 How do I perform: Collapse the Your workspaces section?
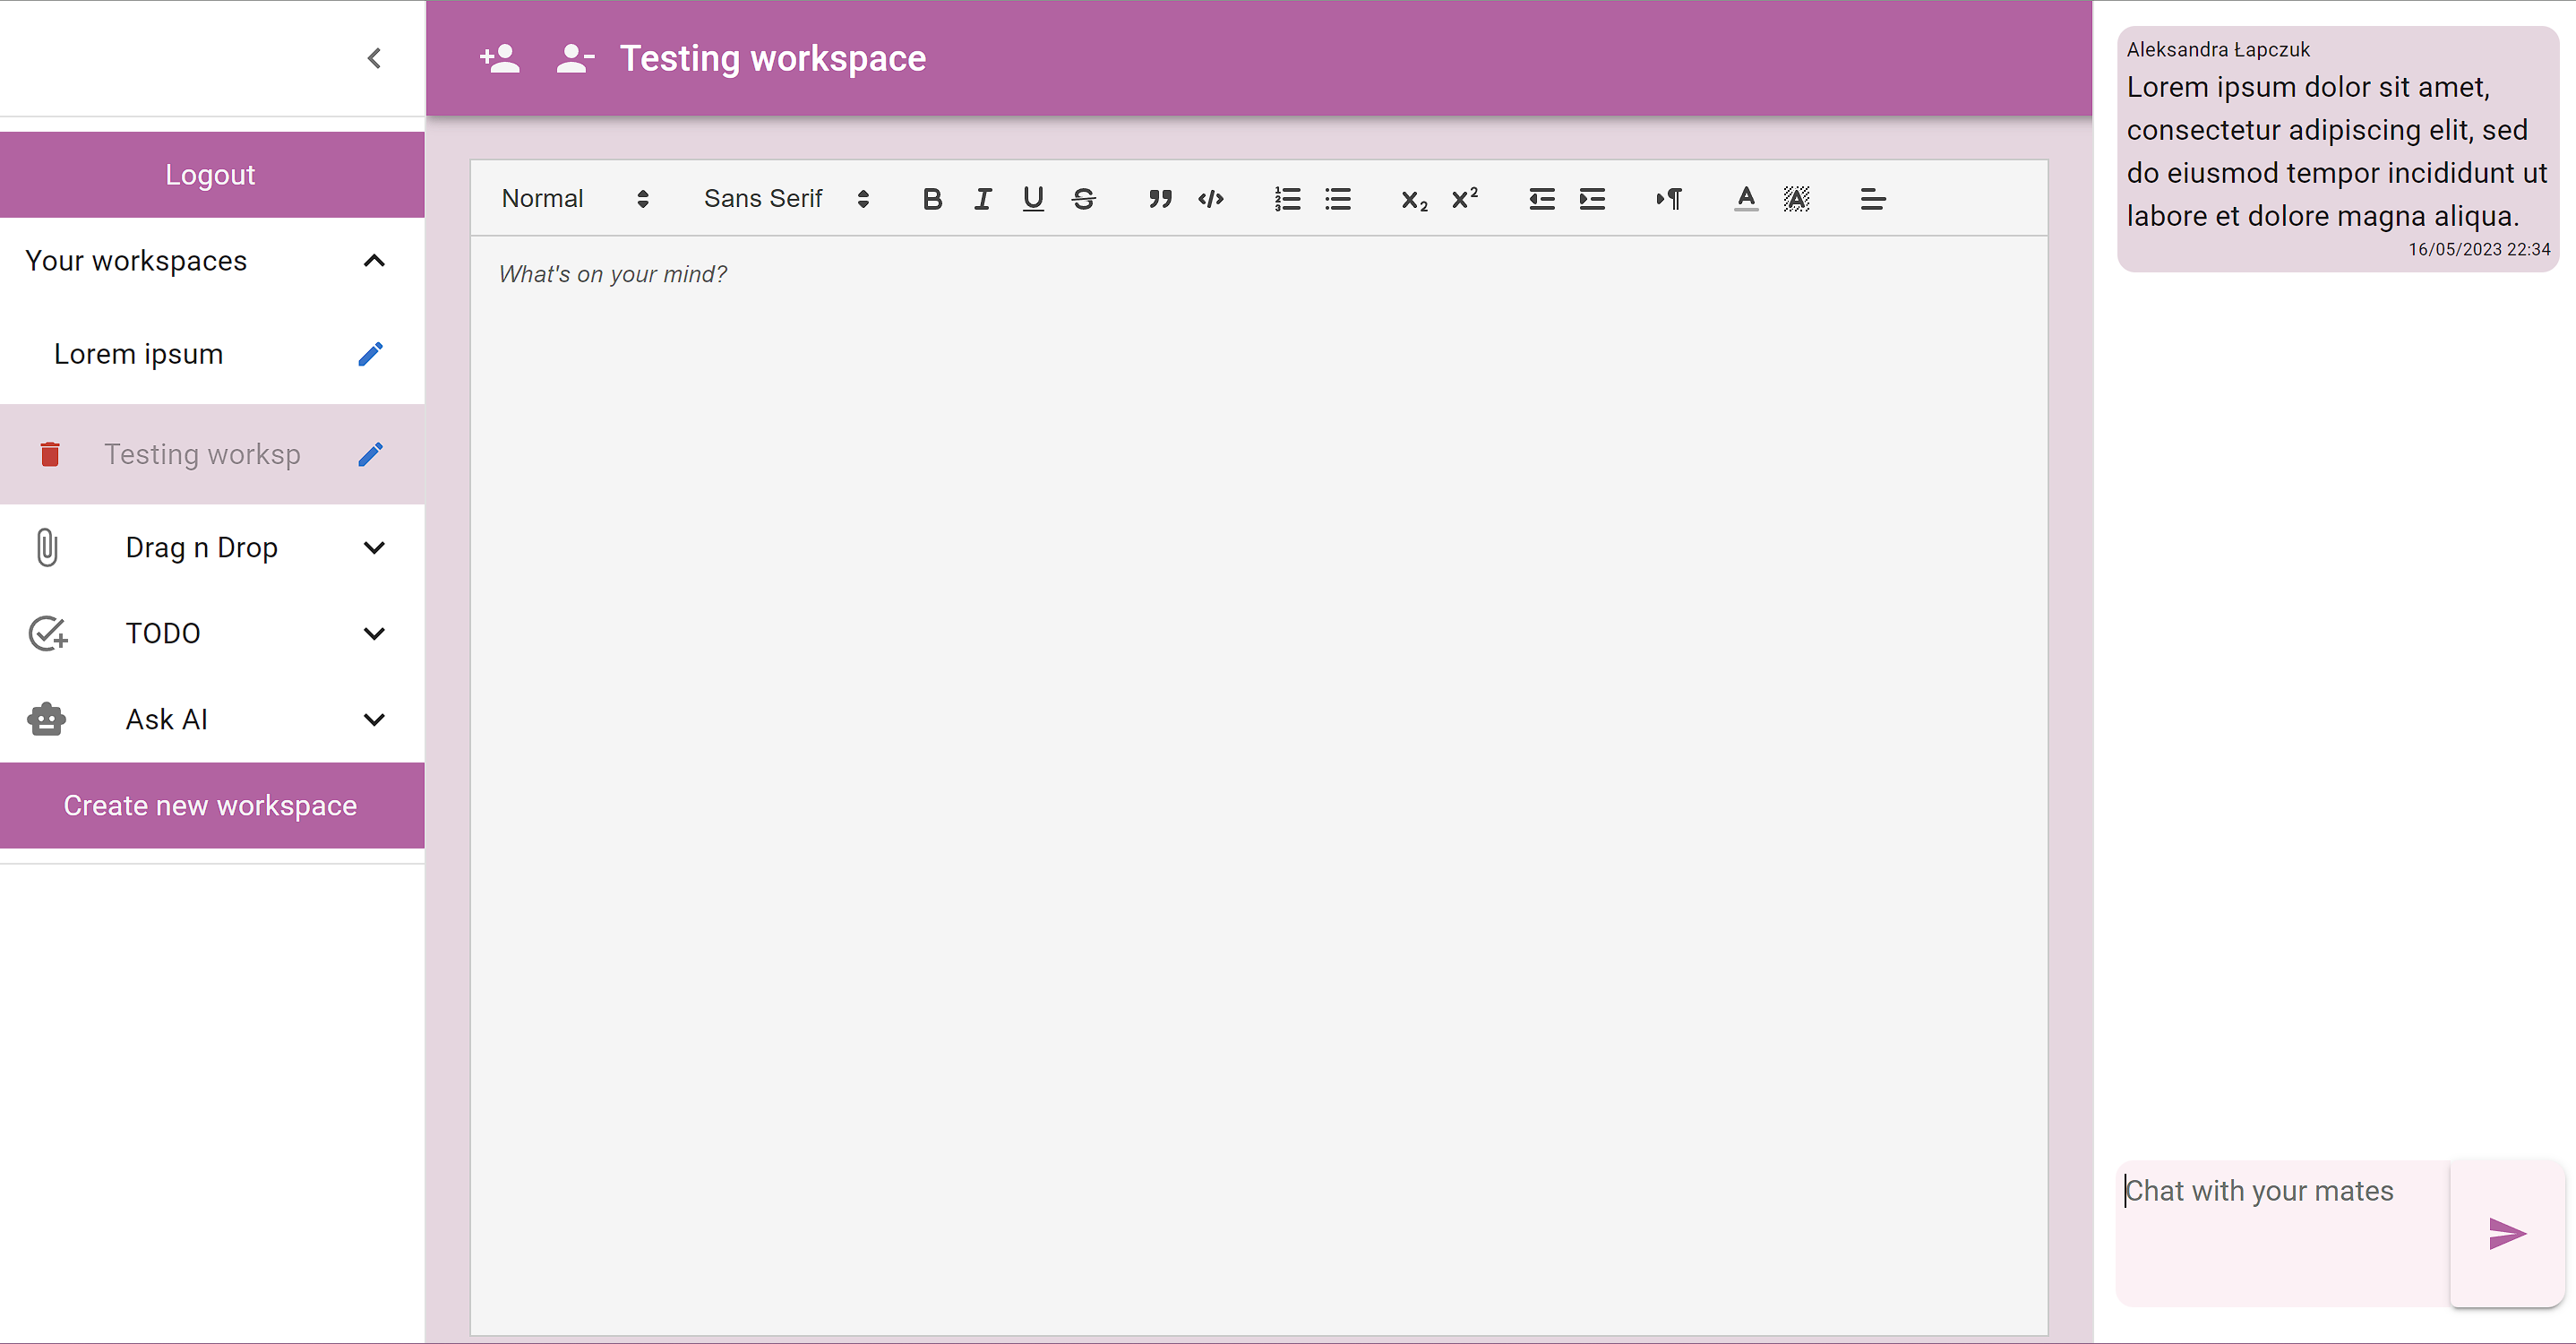coord(374,261)
